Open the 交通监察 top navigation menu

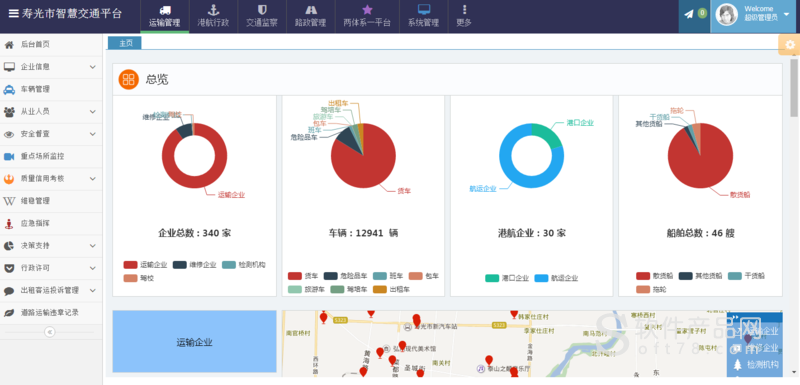[262, 16]
